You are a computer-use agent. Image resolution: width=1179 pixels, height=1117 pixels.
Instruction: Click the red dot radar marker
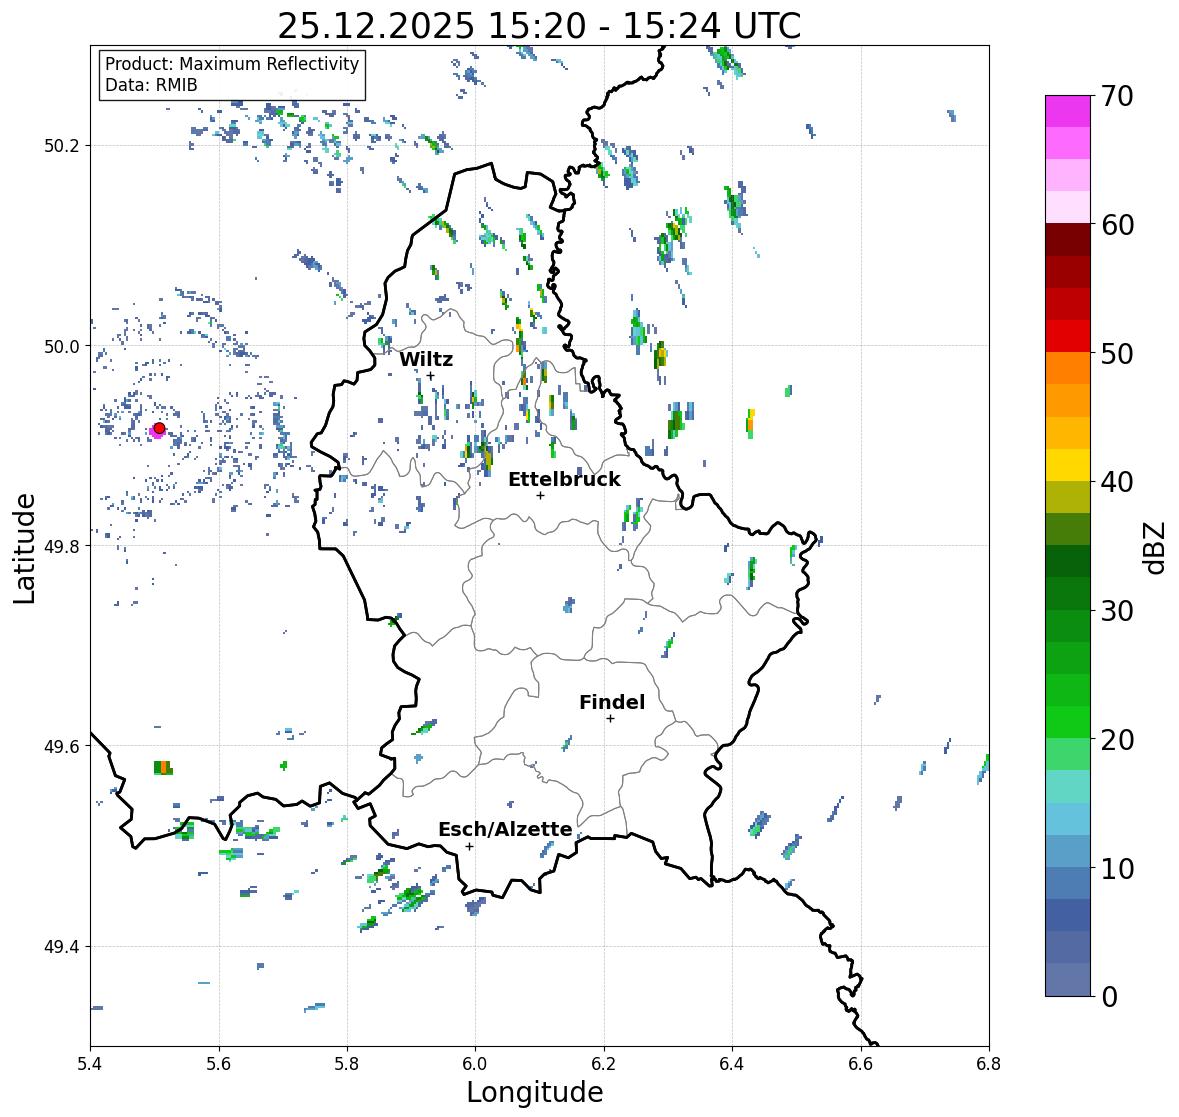pyautogui.click(x=159, y=428)
